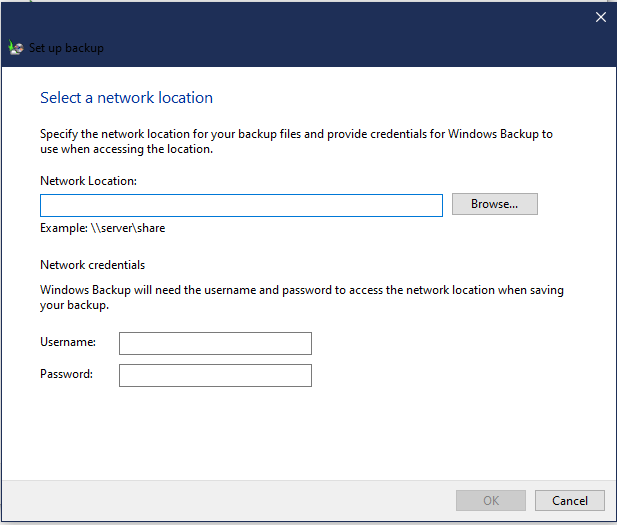Click the "Username:" label
This screenshot has width=617, height=525.
click(x=68, y=342)
